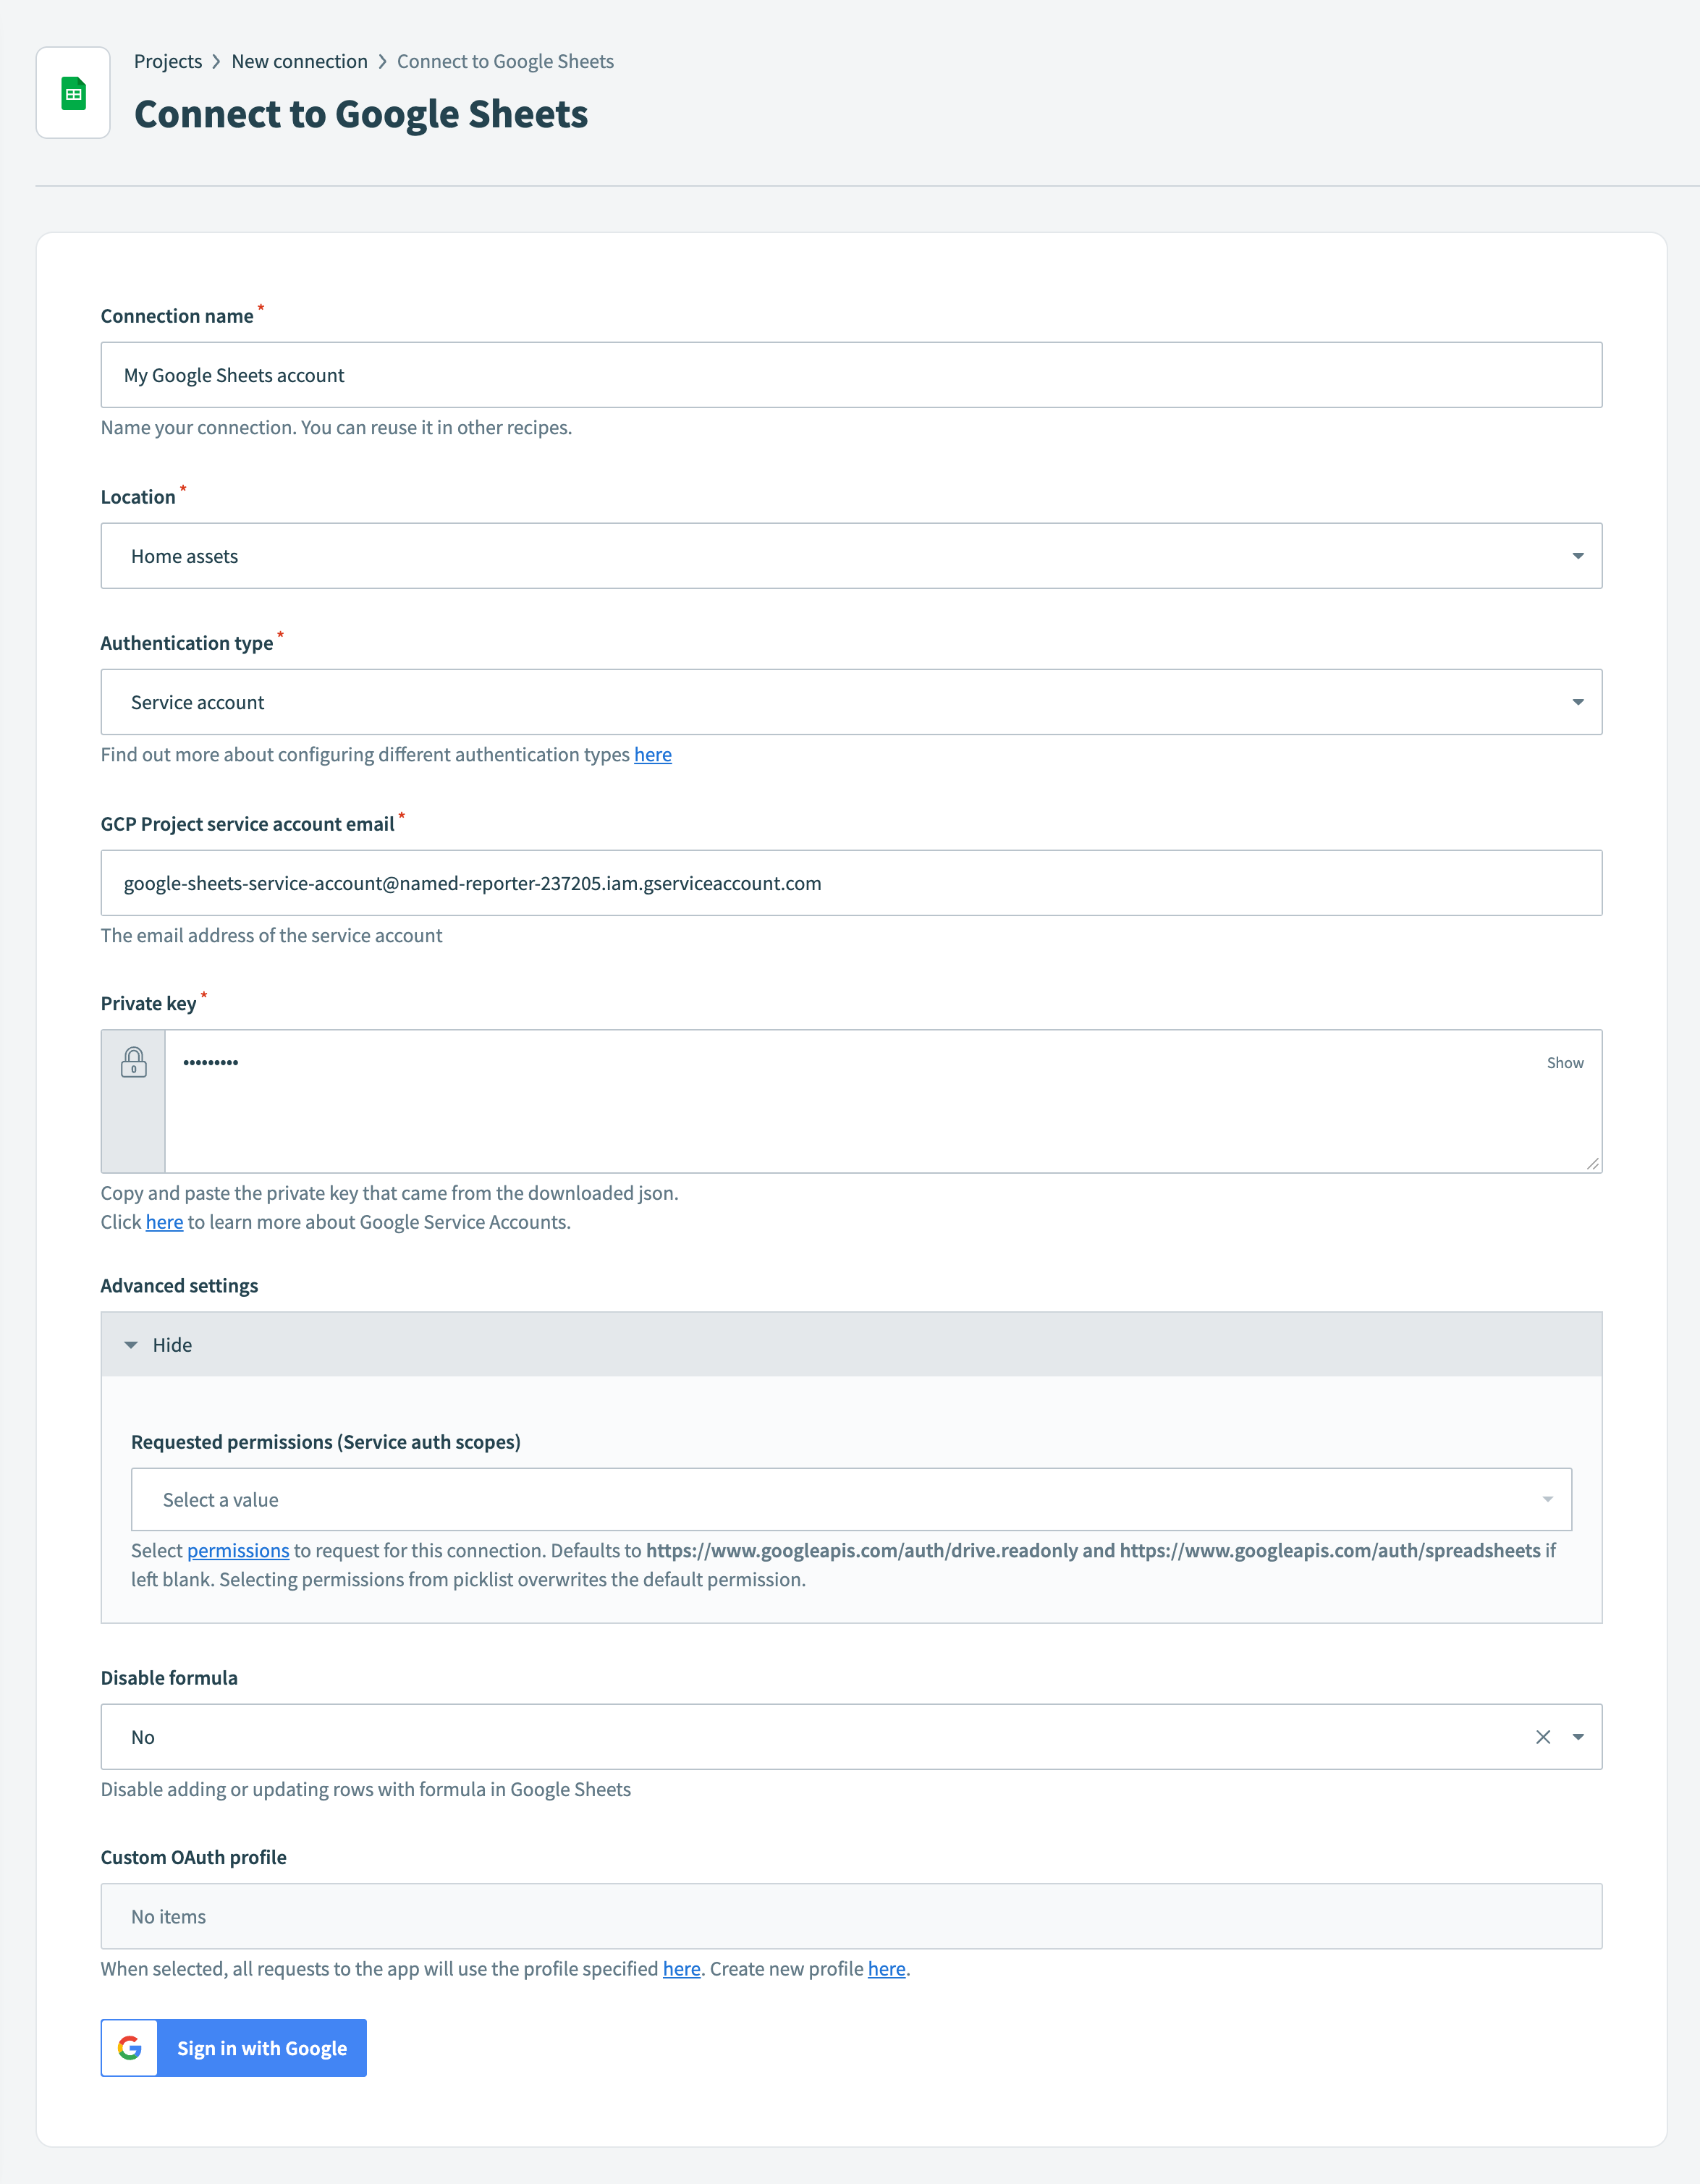Open the link about configuring authentication types

pyautogui.click(x=653, y=754)
